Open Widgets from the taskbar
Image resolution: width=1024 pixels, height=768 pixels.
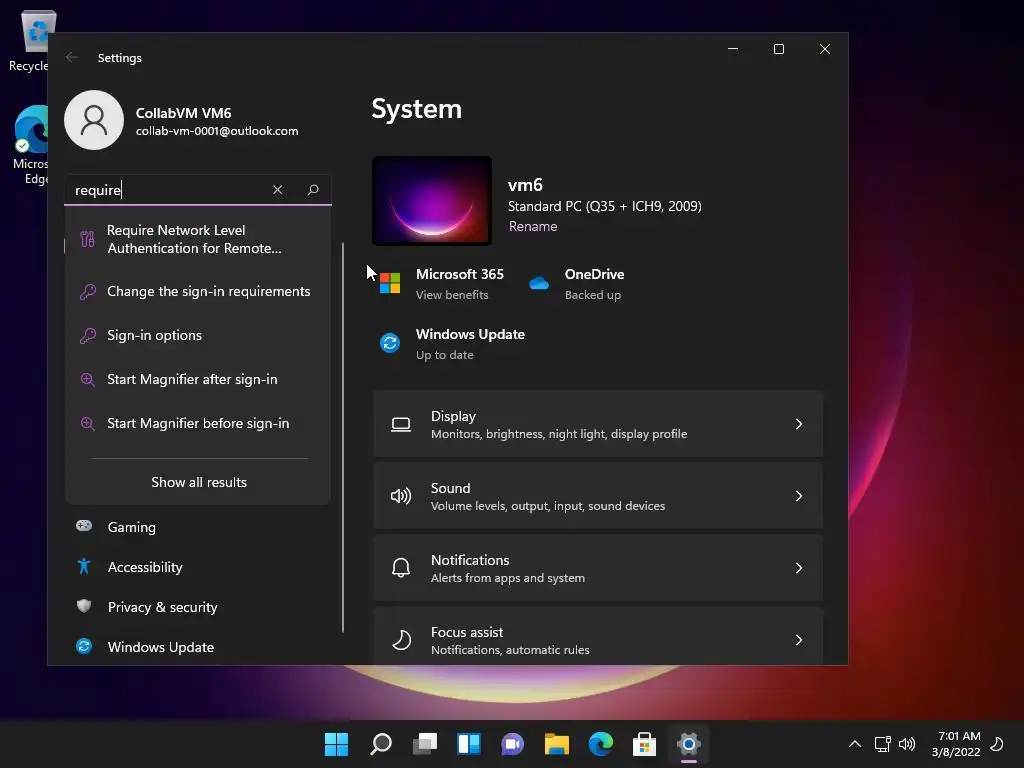(469, 744)
